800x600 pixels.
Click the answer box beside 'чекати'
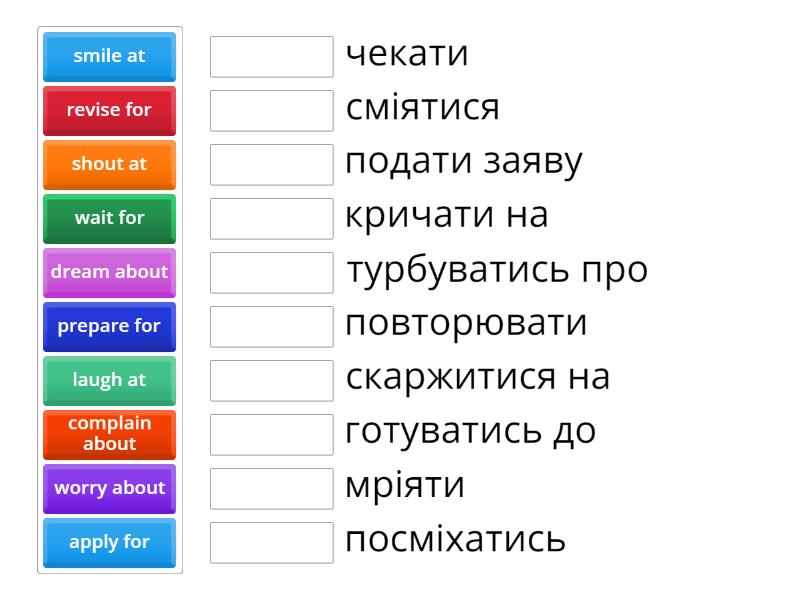coord(271,57)
